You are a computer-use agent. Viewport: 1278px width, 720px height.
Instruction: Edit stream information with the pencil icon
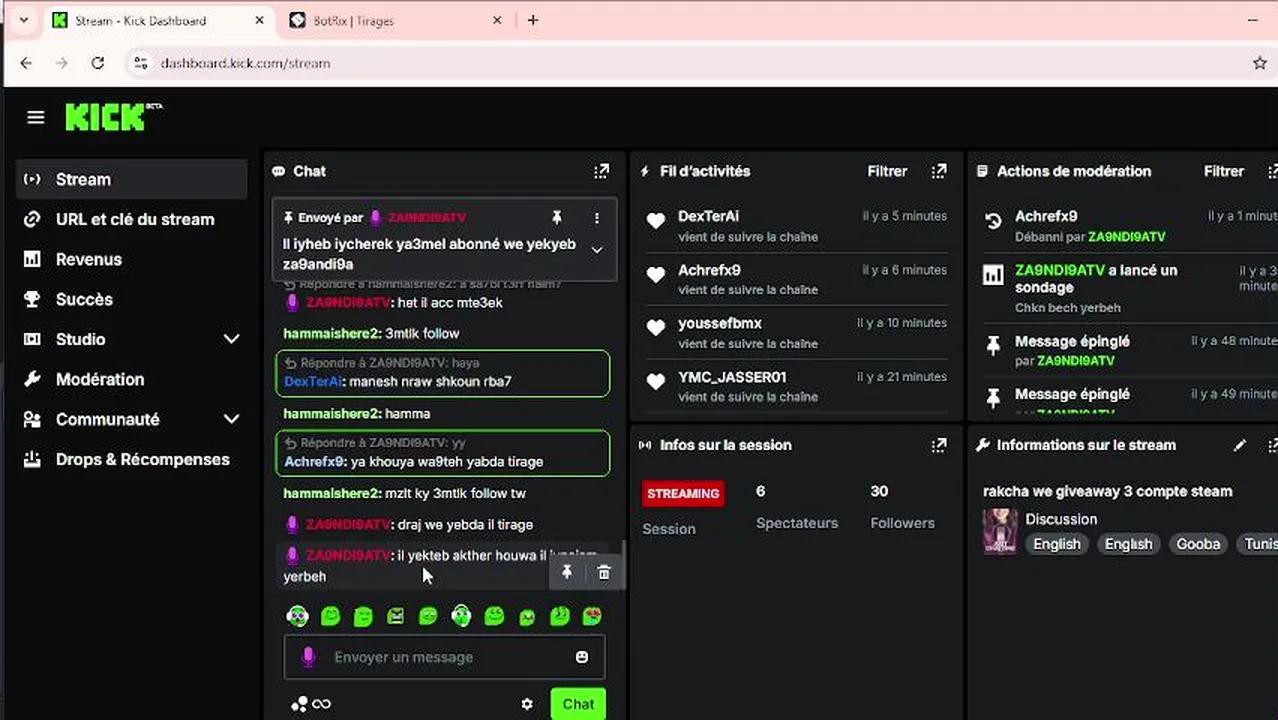(x=1240, y=445)
